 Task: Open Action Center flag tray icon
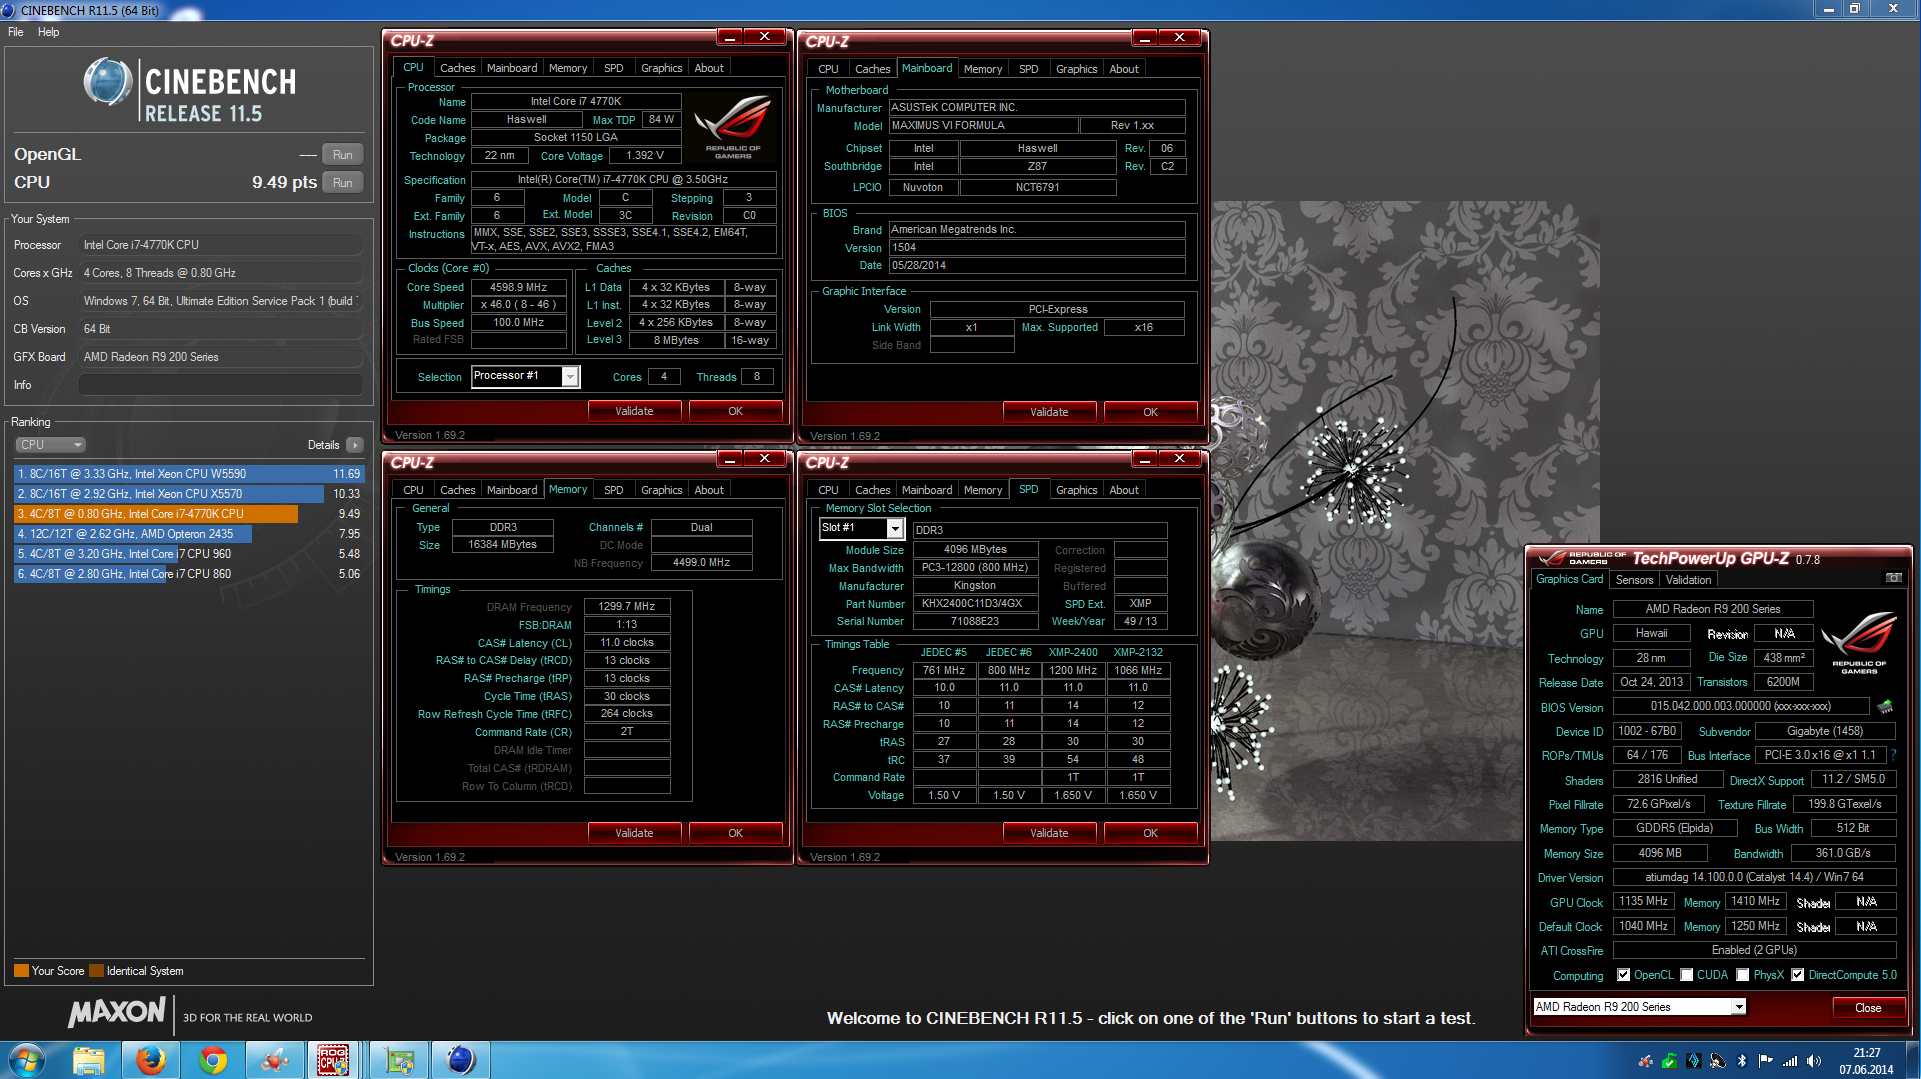tap(1765, 1061)
